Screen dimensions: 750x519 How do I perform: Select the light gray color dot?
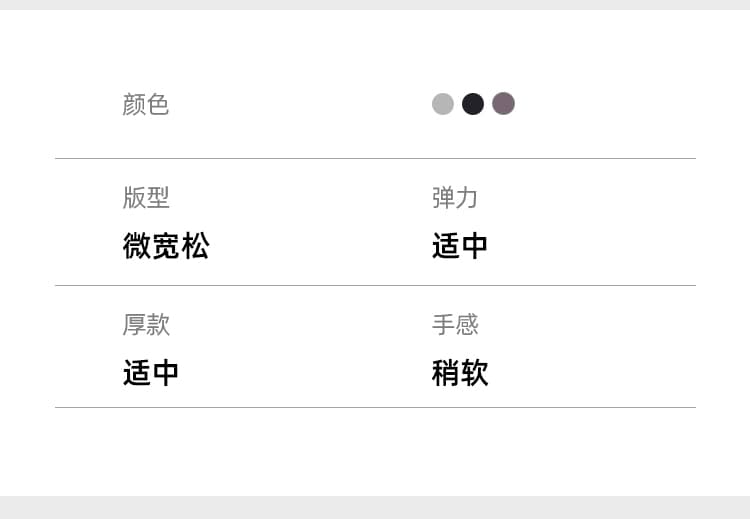coord(442,104)
